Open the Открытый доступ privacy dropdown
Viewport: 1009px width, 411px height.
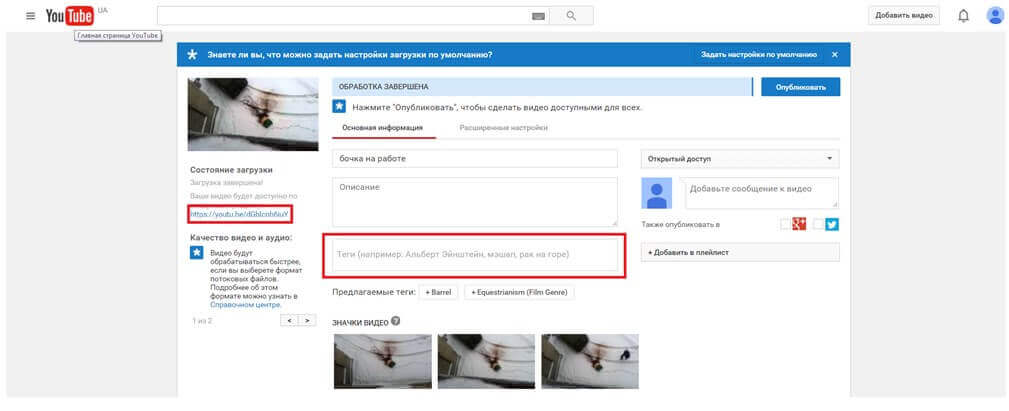739,159
